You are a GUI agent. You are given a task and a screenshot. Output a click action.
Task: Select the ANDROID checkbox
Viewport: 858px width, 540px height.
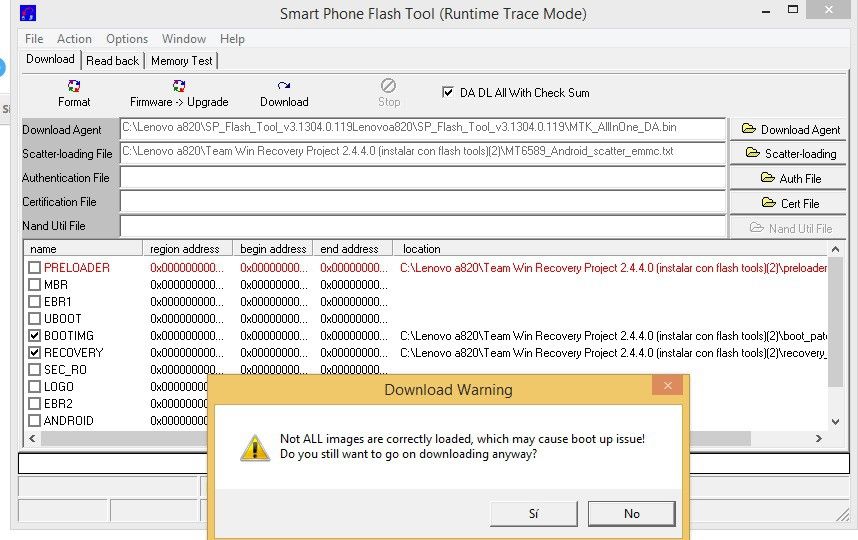pyautogui.click(x=34, y=420)
